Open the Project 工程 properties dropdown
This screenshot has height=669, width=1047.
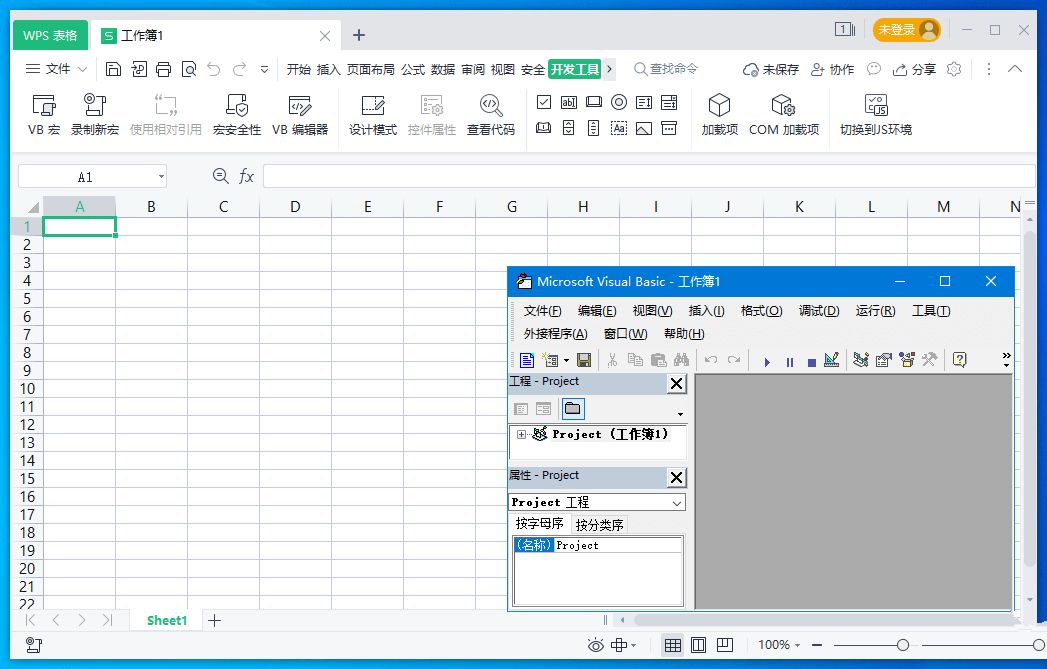677,503
